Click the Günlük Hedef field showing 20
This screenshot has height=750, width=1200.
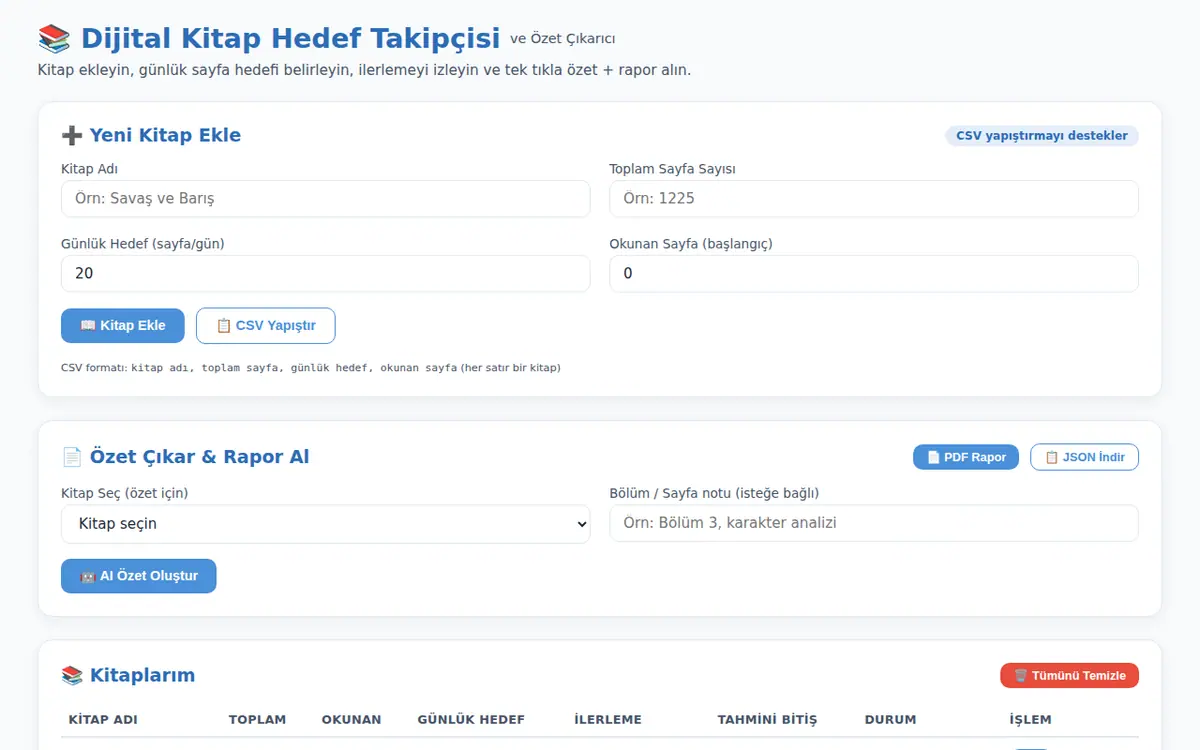pos(326,273)
